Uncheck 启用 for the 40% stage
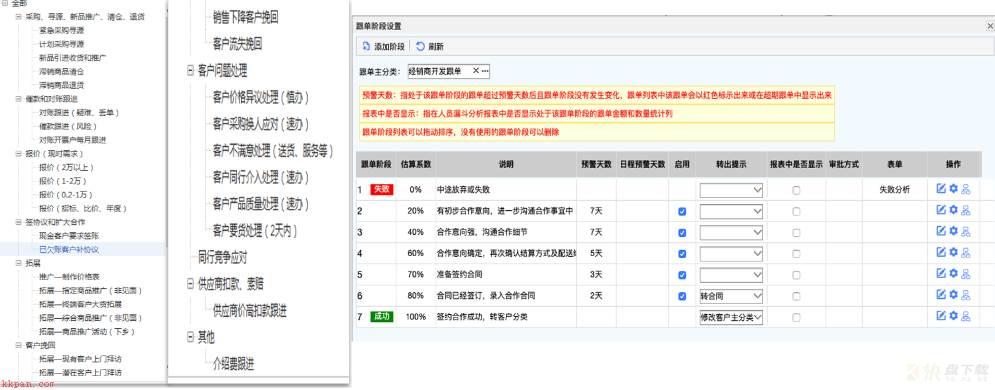This screenshot has width=995, height=390. 682,233
